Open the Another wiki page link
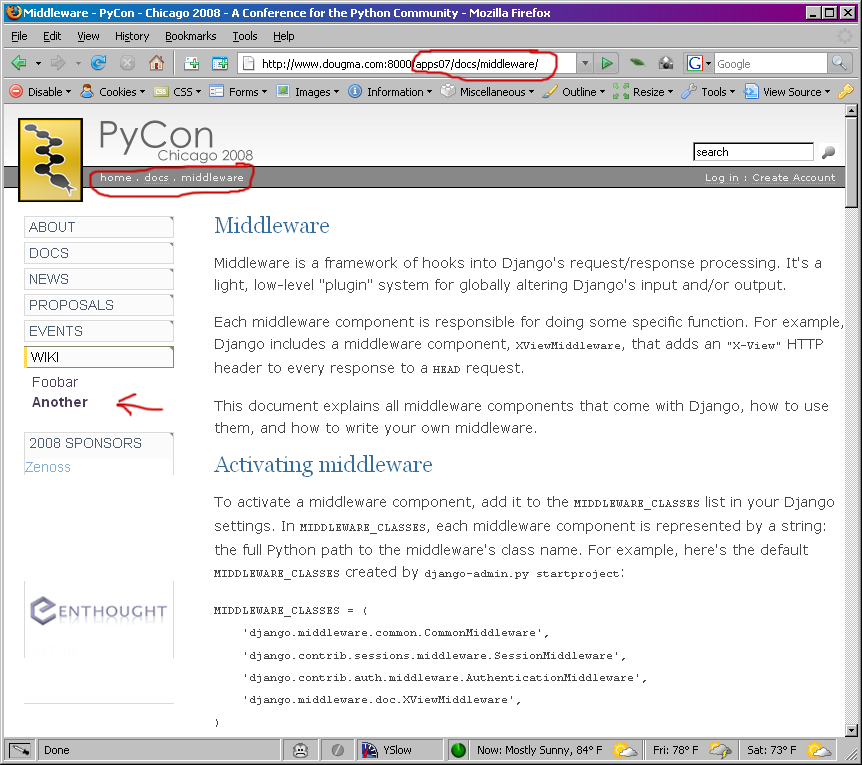 coord(60,402)
